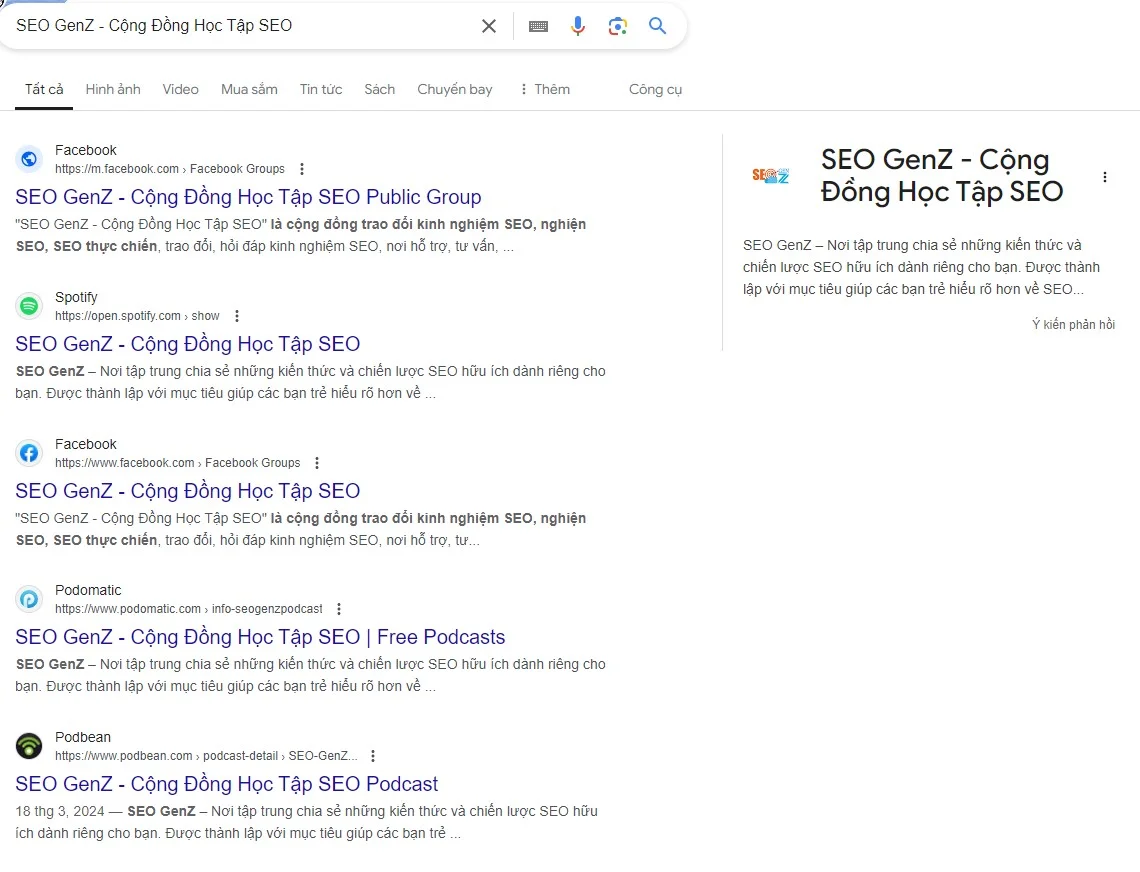Click the Spotify site name text

click(x=76, y=297)
